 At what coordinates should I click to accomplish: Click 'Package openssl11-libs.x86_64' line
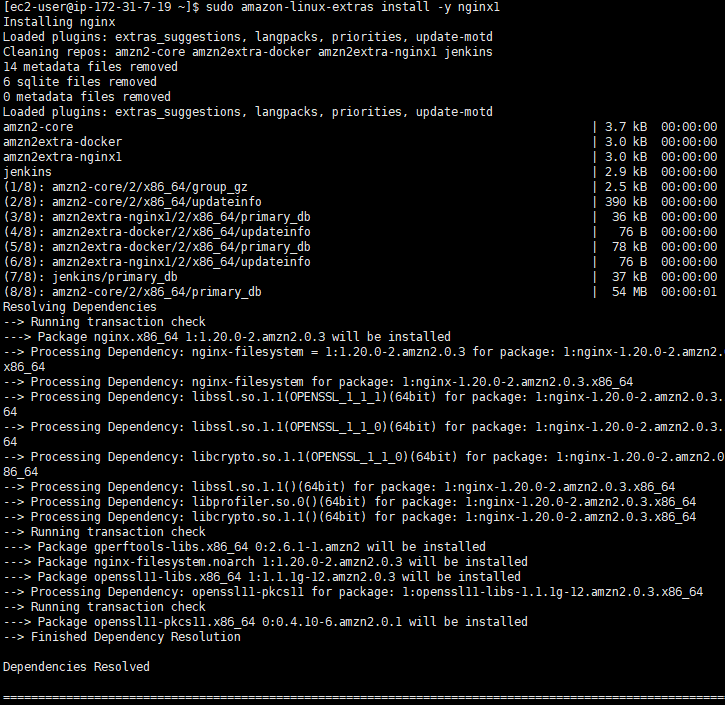click(262, 577)
